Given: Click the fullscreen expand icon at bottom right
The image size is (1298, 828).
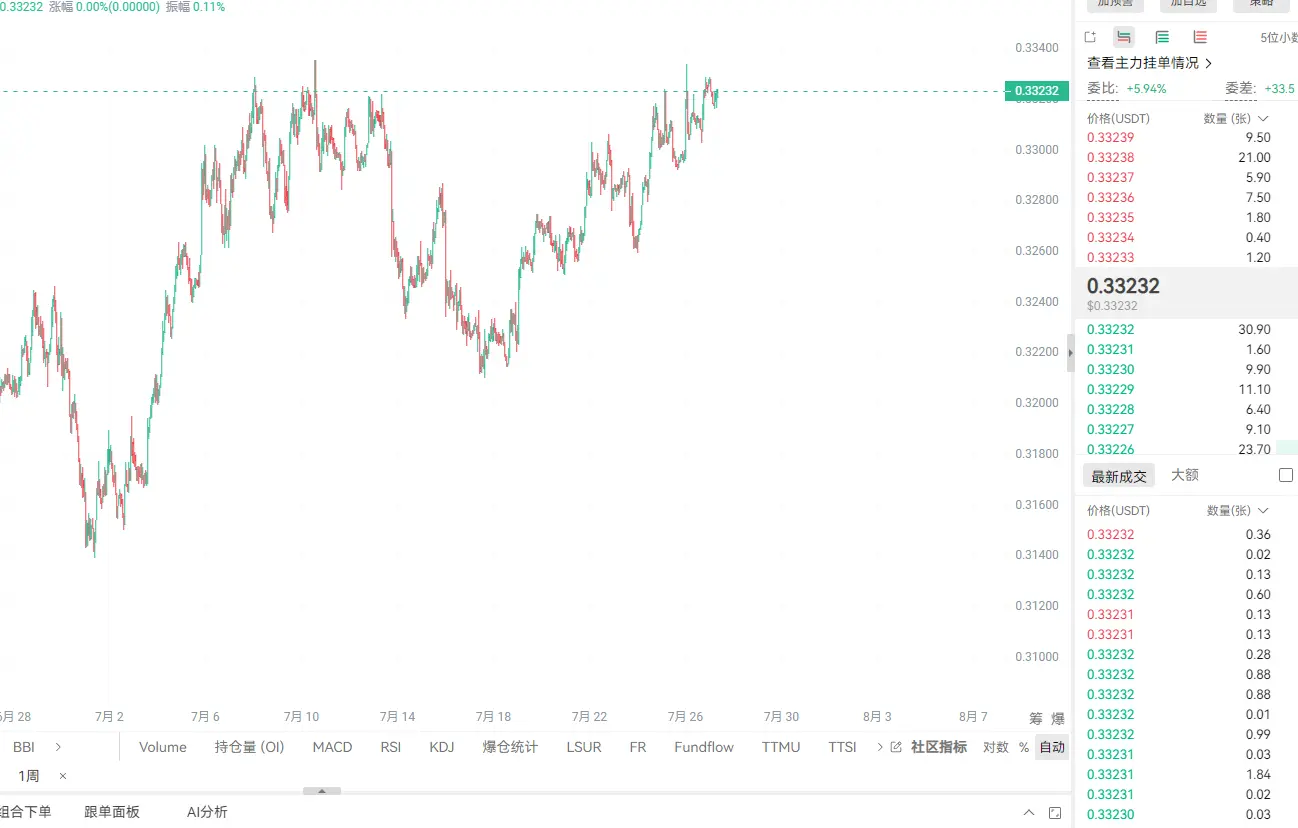Looking at the screenshot, I should coord(1056,813).
